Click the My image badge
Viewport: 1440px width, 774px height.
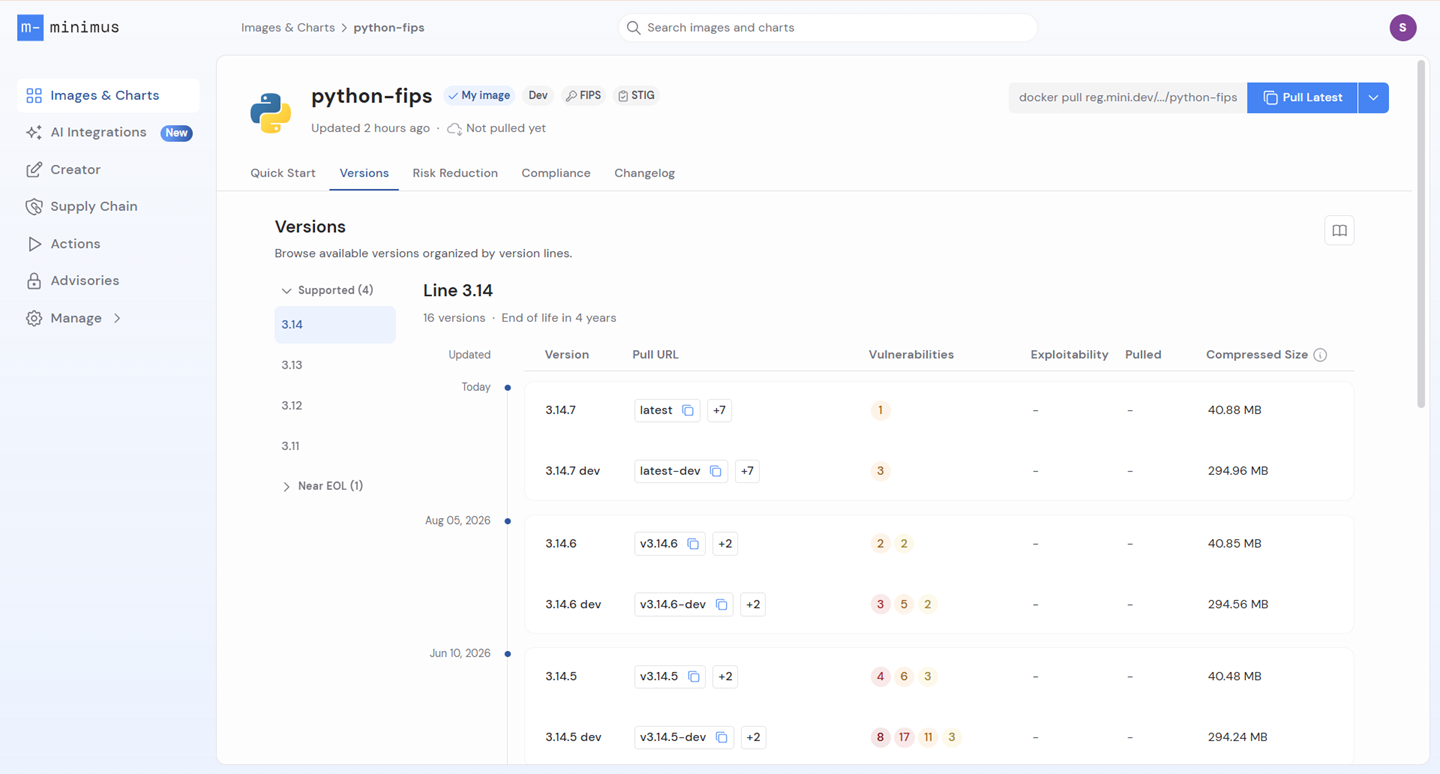point(479,96)
